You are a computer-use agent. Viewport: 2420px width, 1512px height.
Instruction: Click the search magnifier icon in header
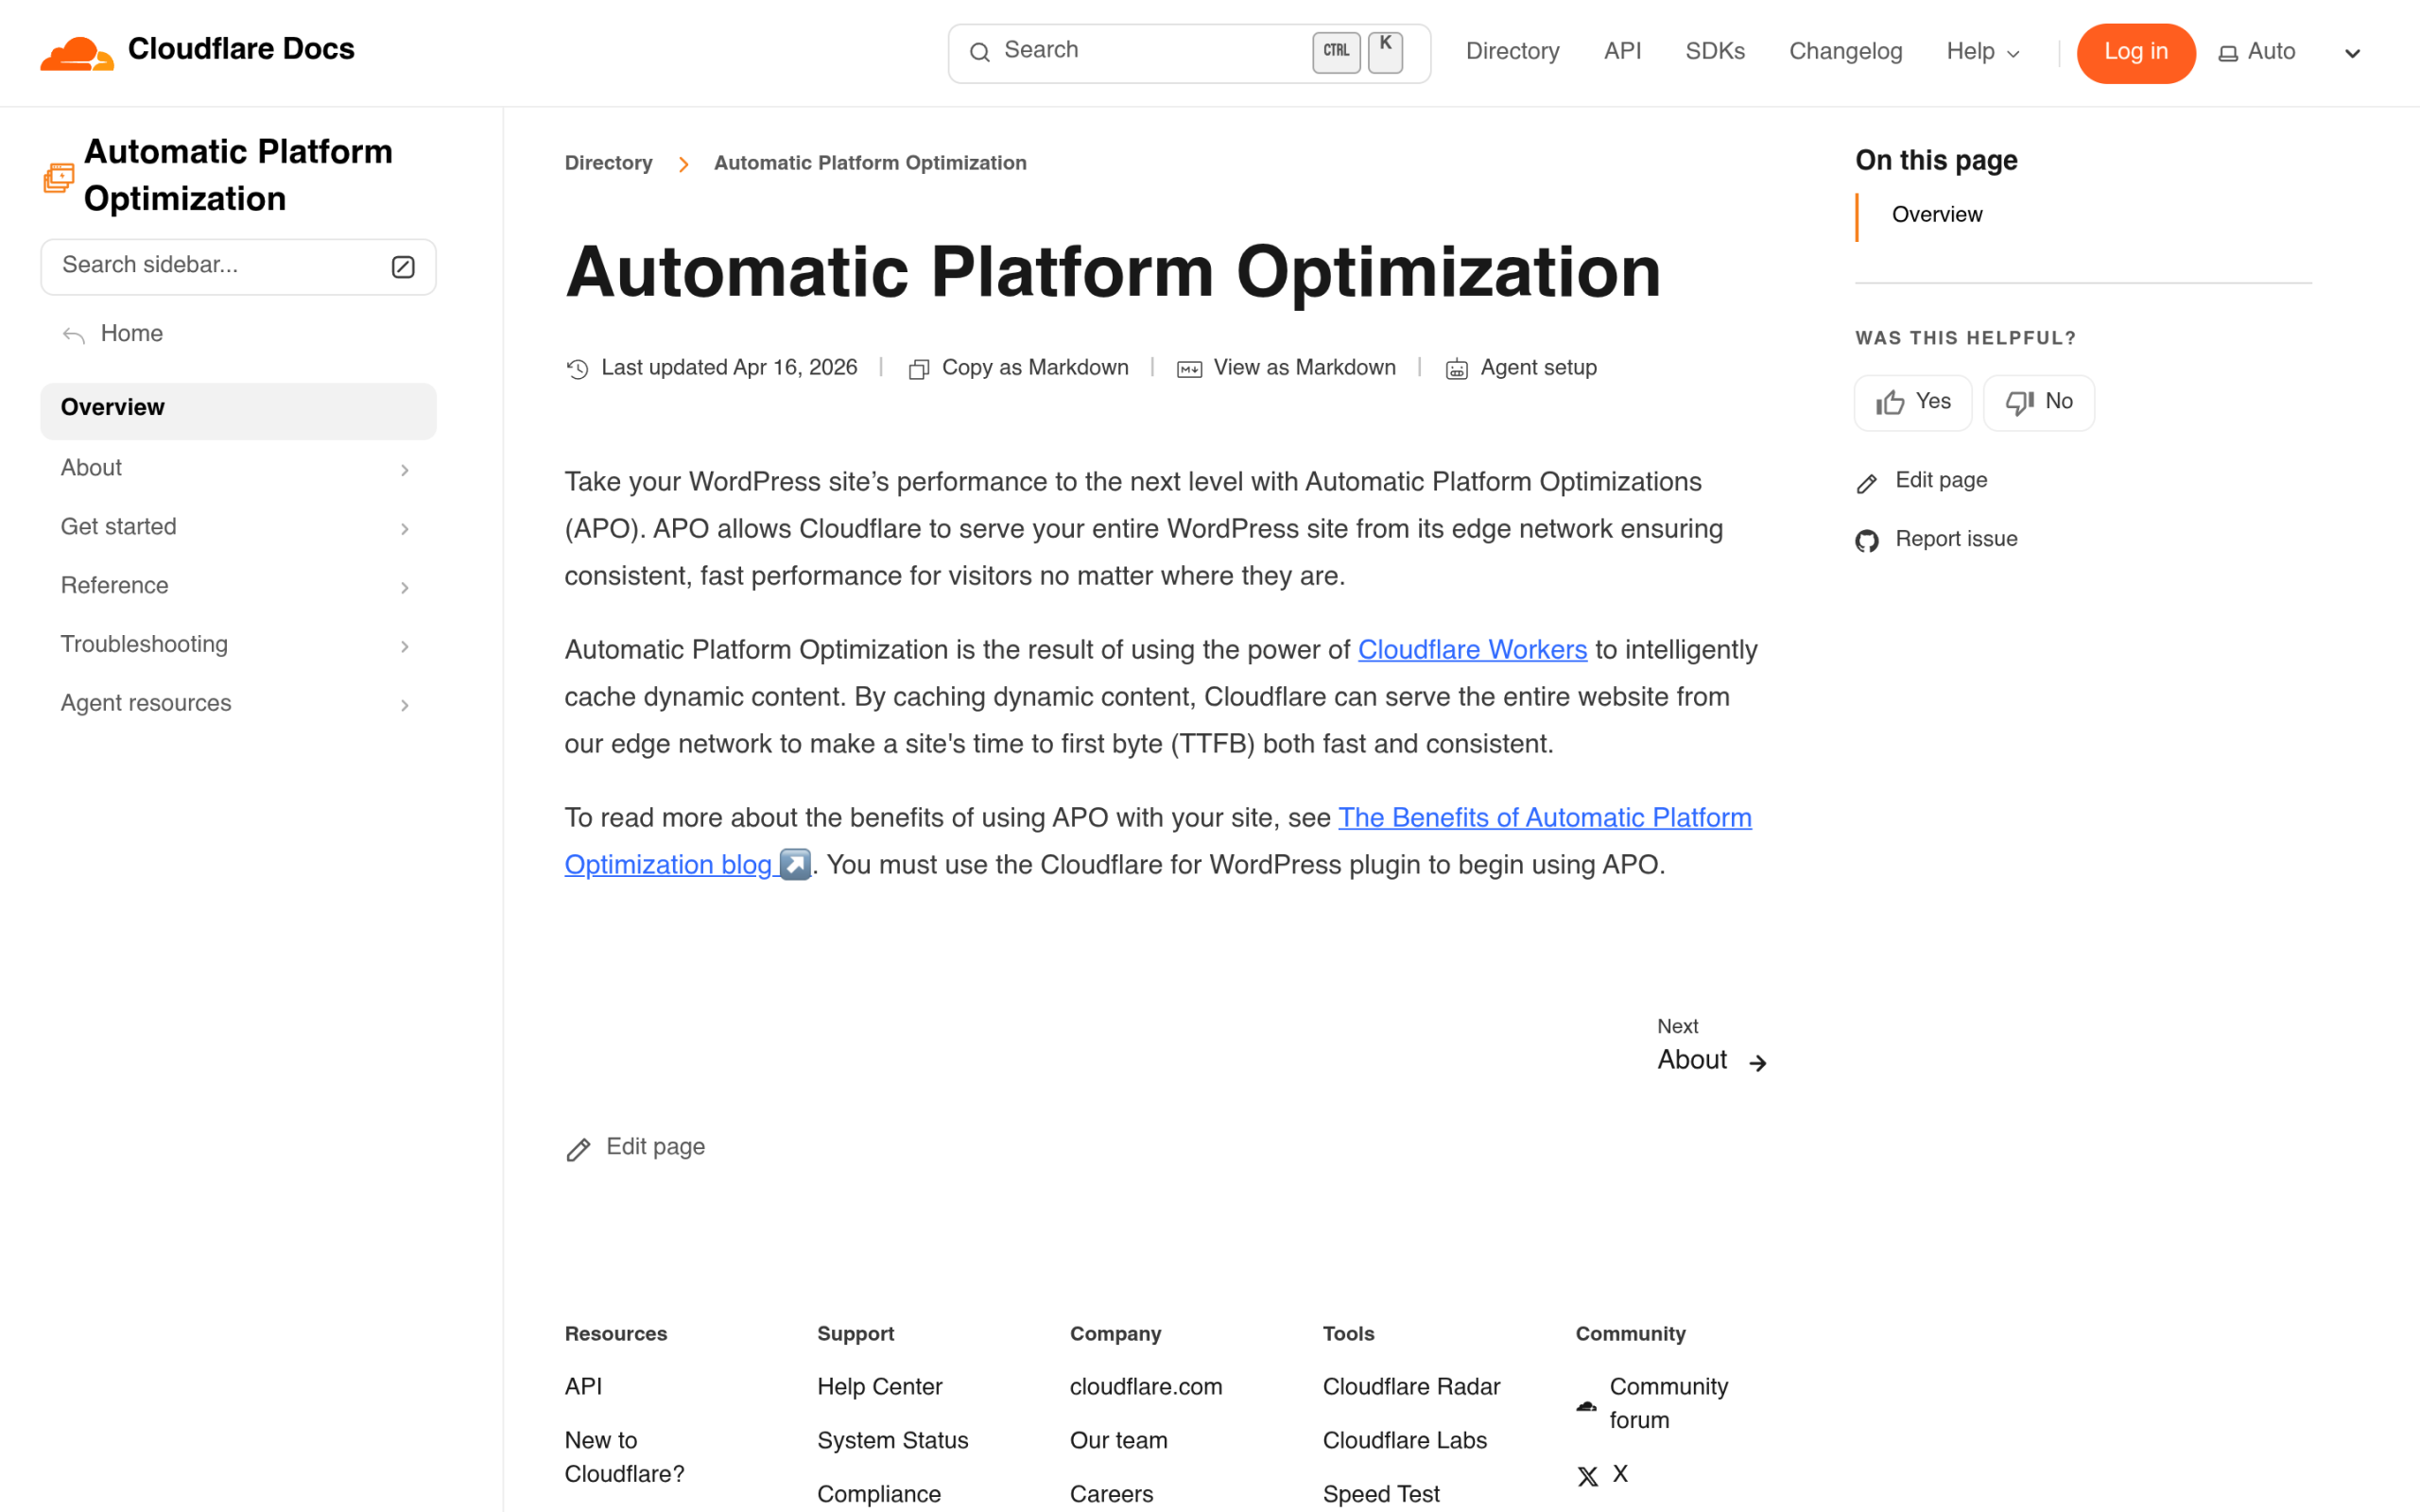pyautogui.click(x=980, y=52)
